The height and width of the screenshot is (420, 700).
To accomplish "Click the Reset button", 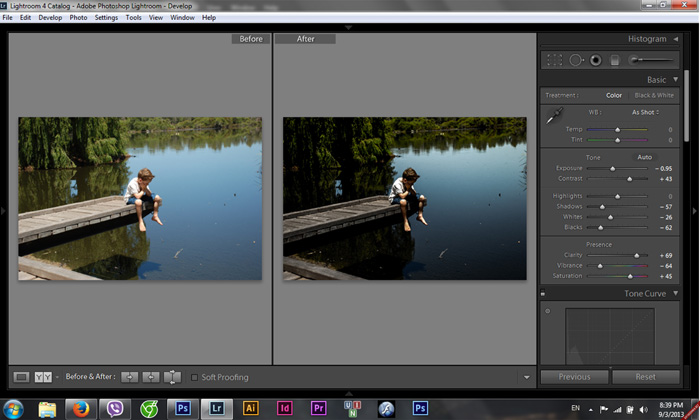I will tap(646, 377).
